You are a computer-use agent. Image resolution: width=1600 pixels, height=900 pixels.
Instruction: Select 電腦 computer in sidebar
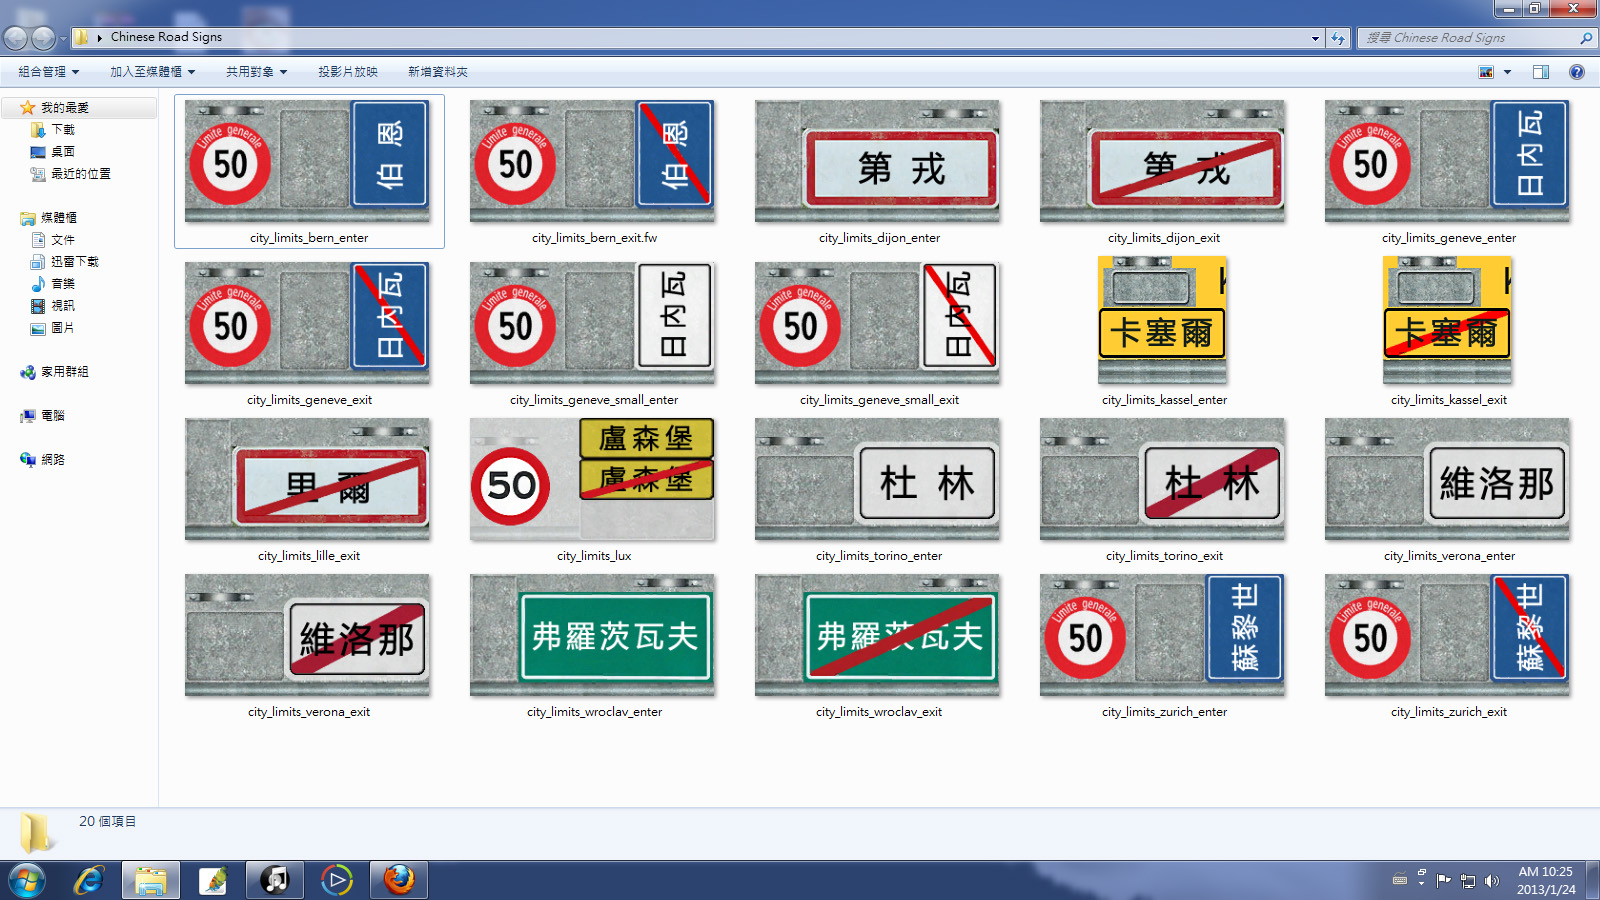tap(53, 416)
